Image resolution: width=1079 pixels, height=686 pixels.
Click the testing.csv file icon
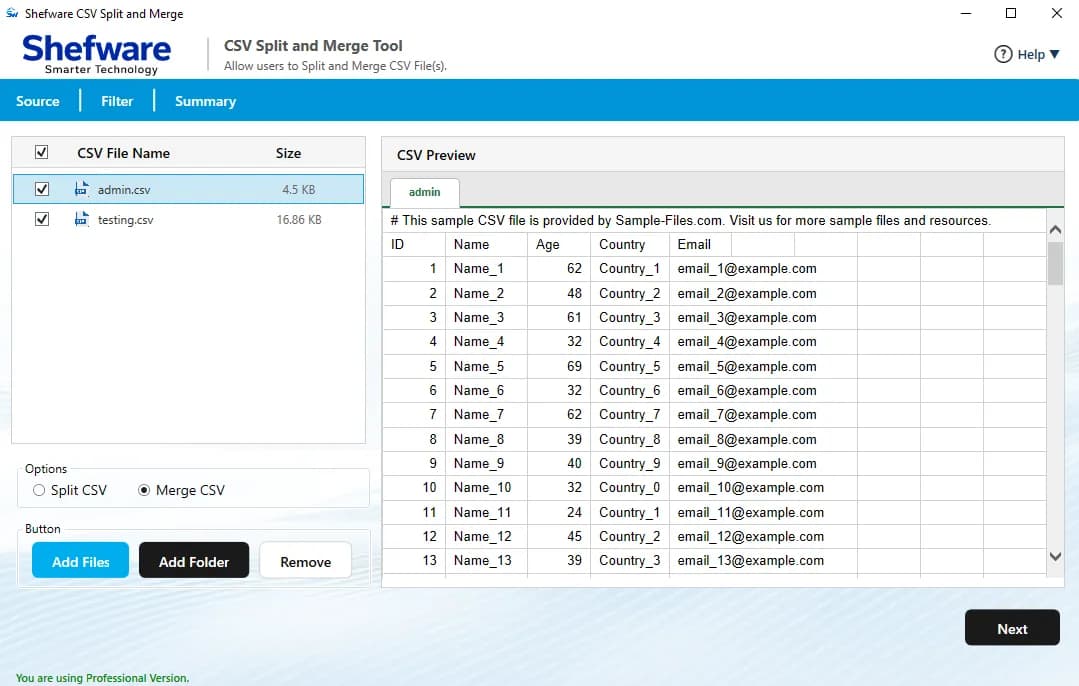click(x=81, y=219)
